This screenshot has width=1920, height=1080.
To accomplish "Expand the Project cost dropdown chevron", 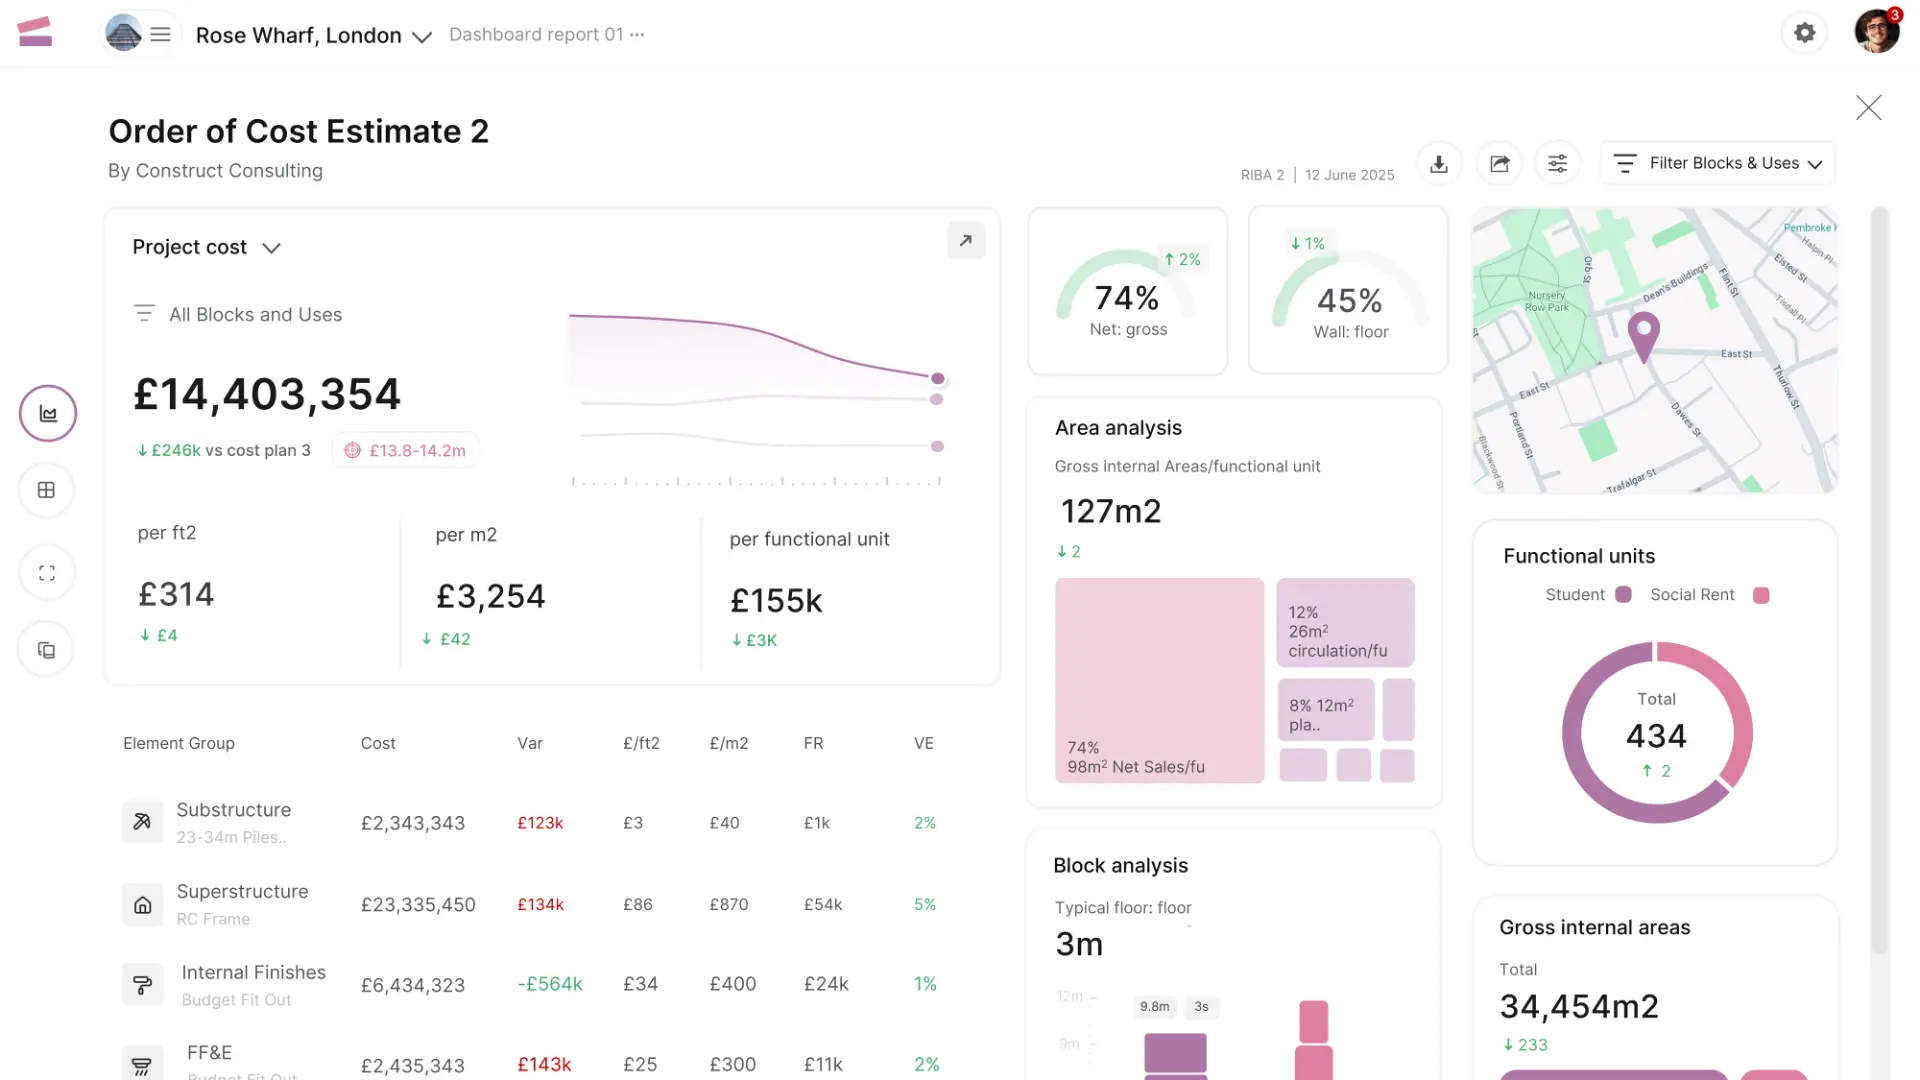I will [x=271, y=248].
